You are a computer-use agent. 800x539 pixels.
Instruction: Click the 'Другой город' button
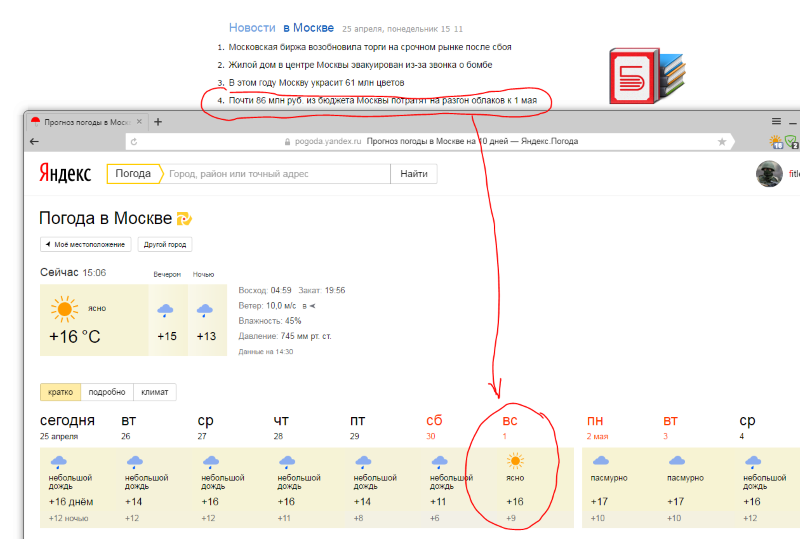pyautogui.click(x=165, y=244)
